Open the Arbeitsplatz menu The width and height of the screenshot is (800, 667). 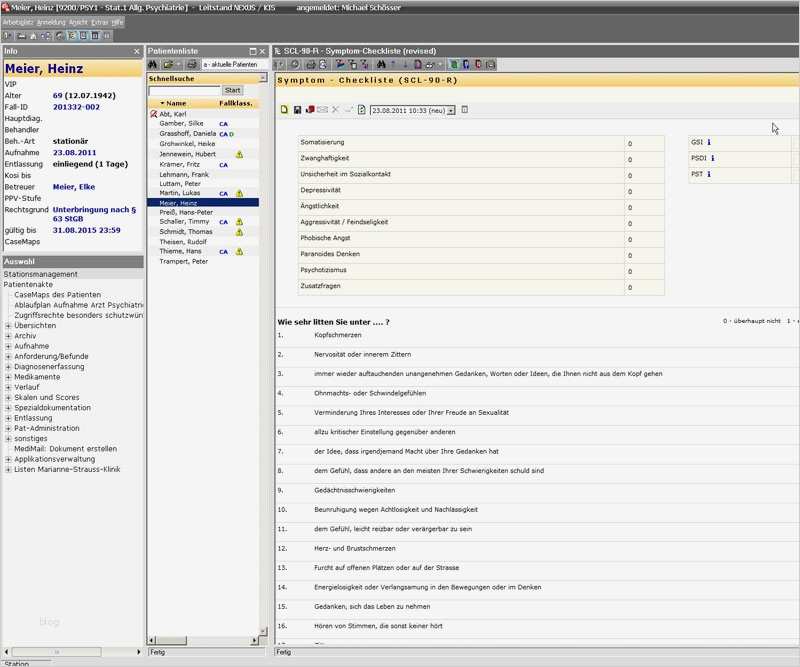click(x=17, y=21)
